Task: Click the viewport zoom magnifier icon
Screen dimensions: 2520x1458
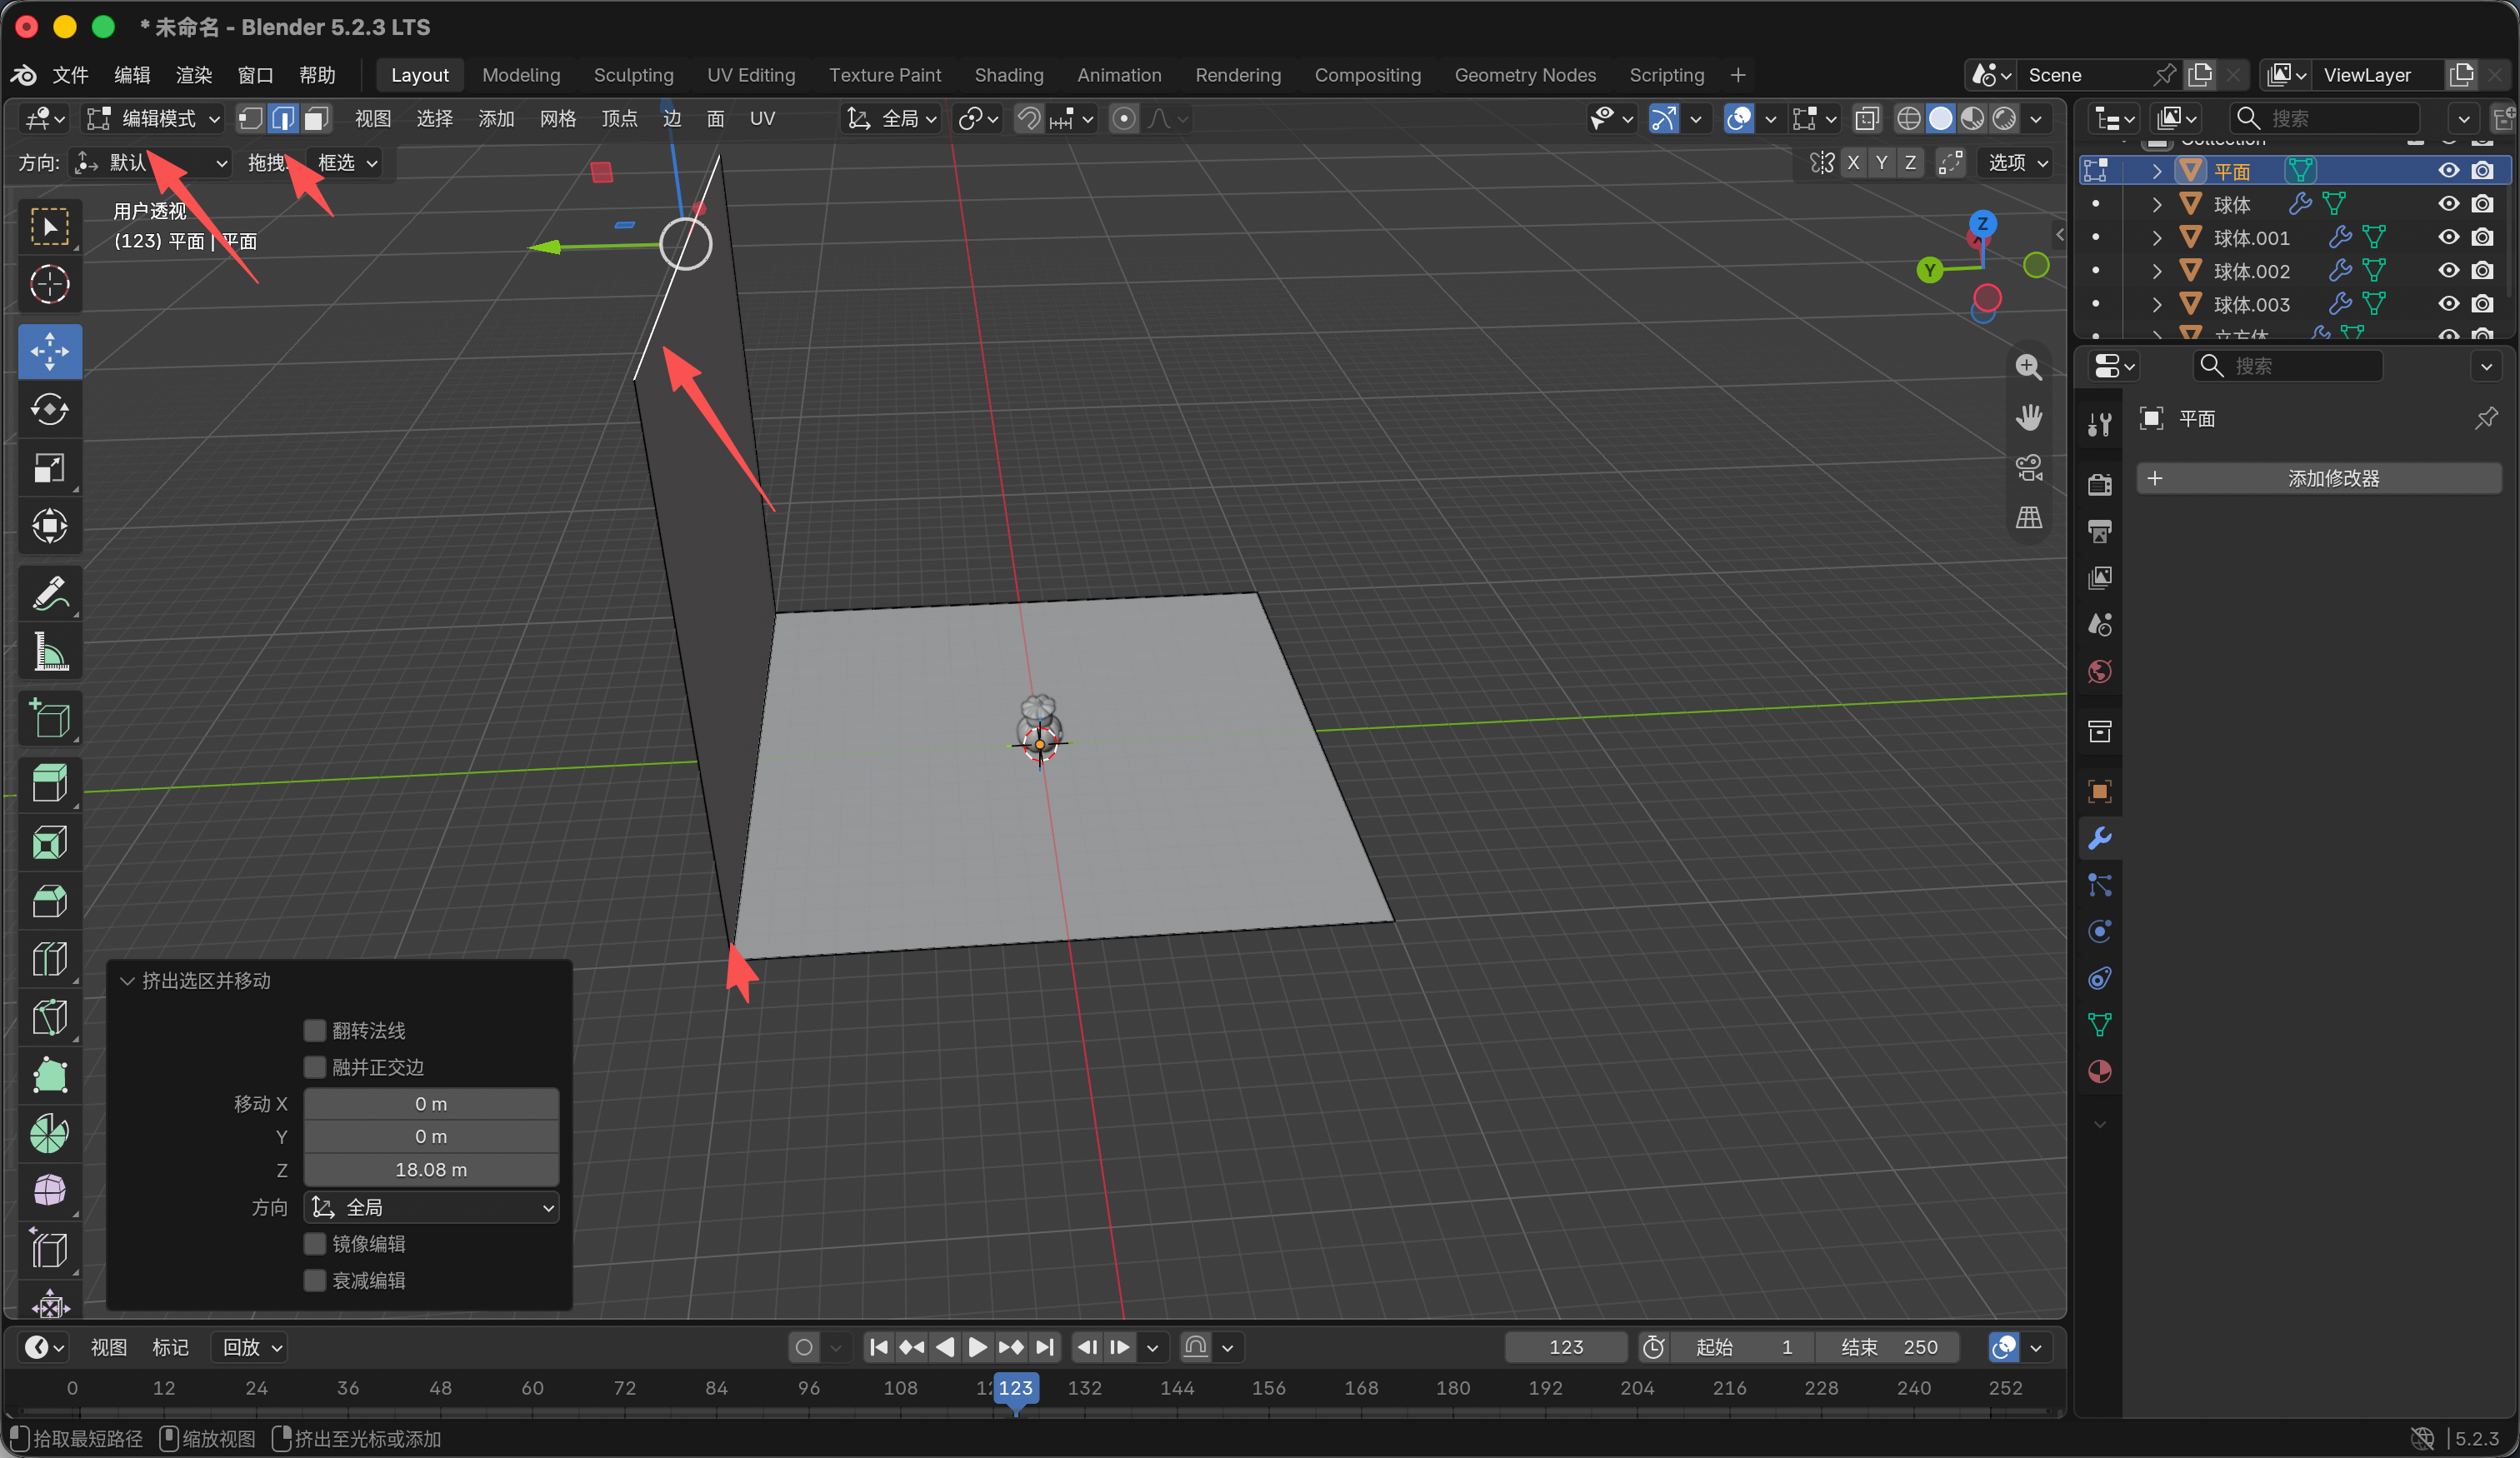Action: click(2028, 367)
